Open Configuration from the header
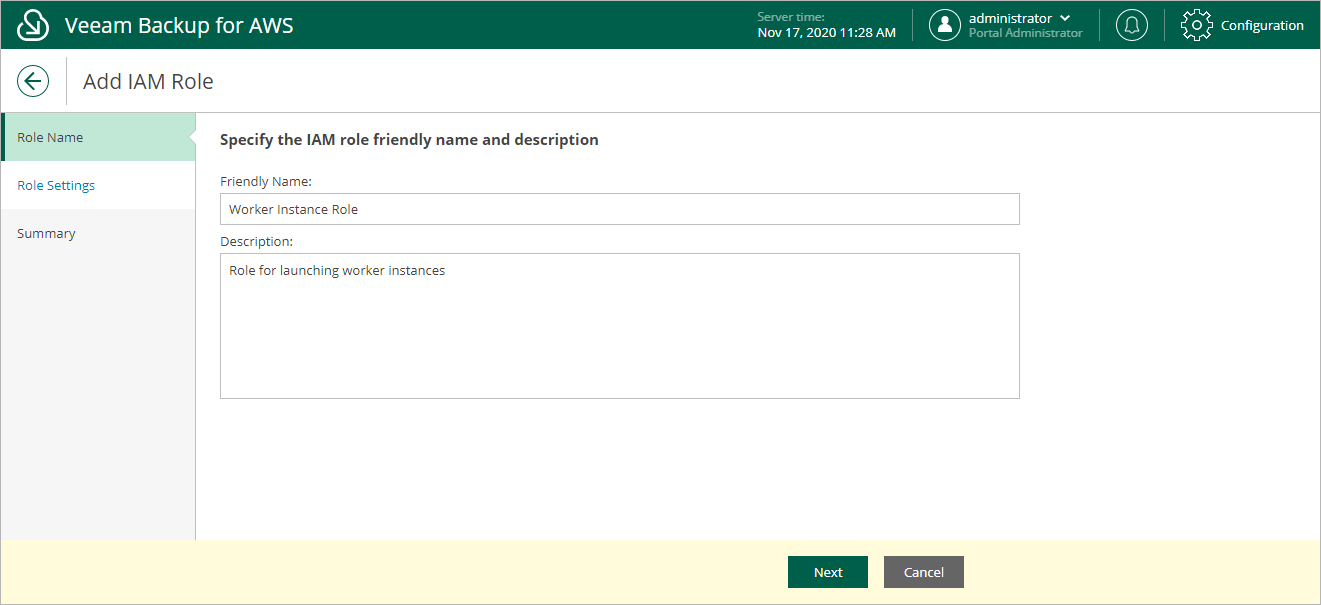This screenshot has width=1321, height=605. point(1262,25)
